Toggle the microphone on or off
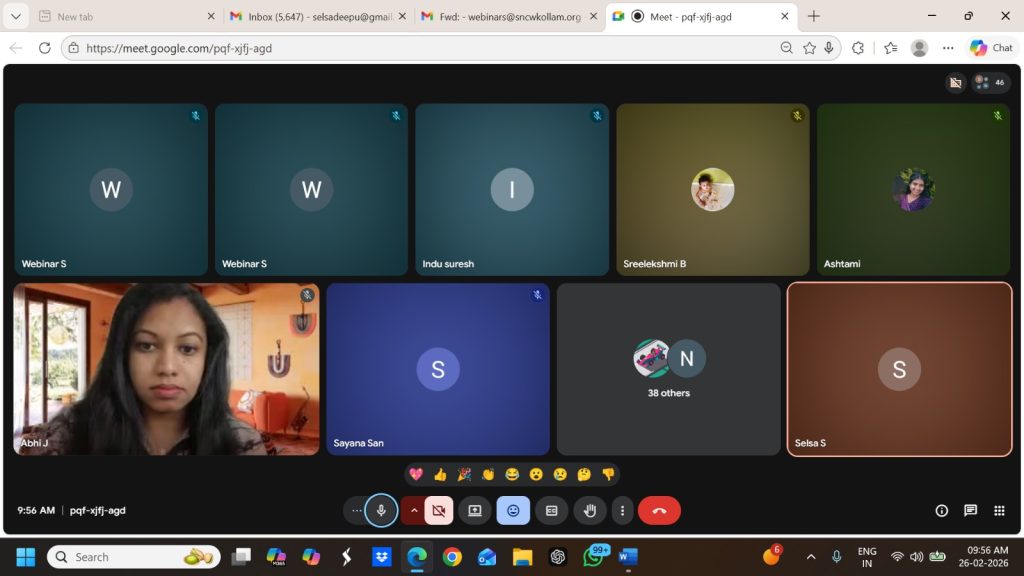The height and width of the screenshot is (576, 1024). tap(381, 510)
